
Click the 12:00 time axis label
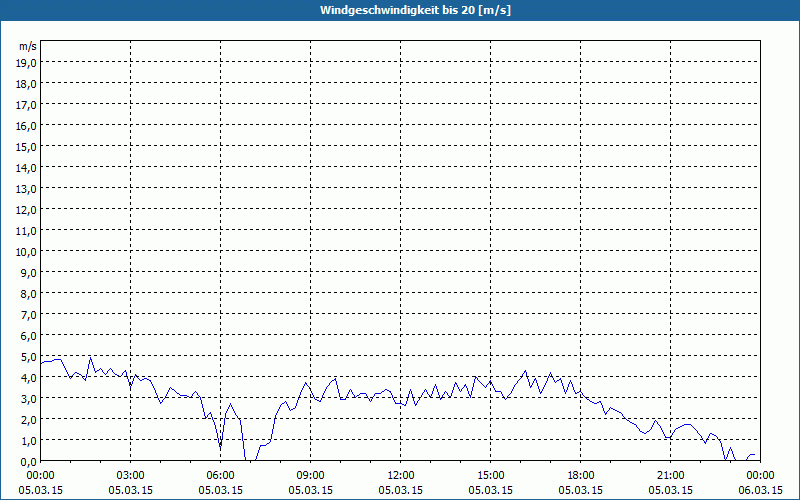click(x=401, y=476)
